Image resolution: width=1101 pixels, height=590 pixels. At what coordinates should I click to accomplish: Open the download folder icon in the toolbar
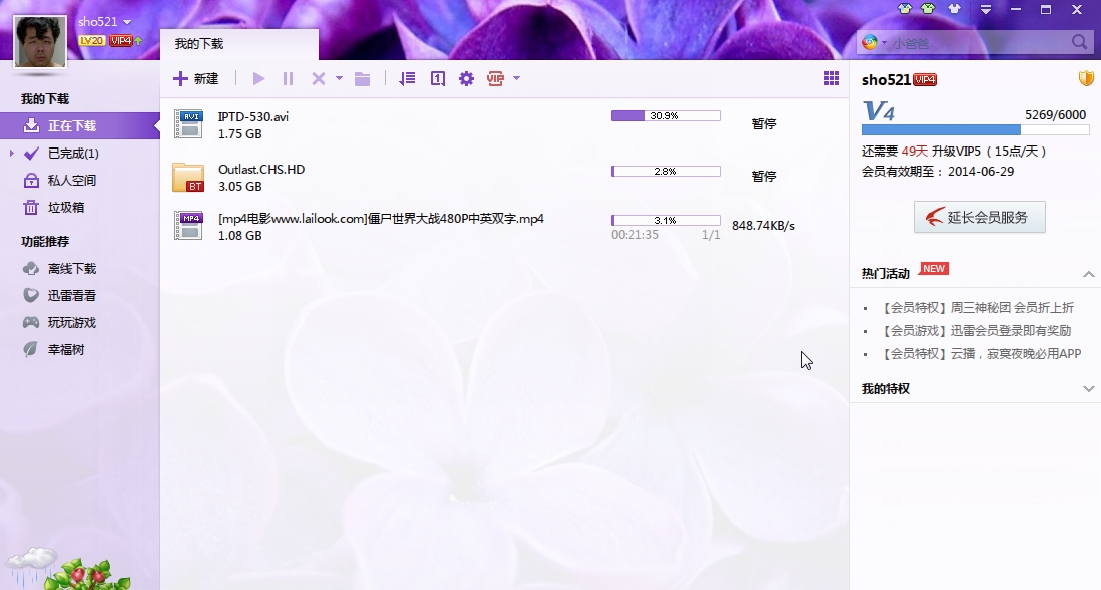tap(362, 79)
